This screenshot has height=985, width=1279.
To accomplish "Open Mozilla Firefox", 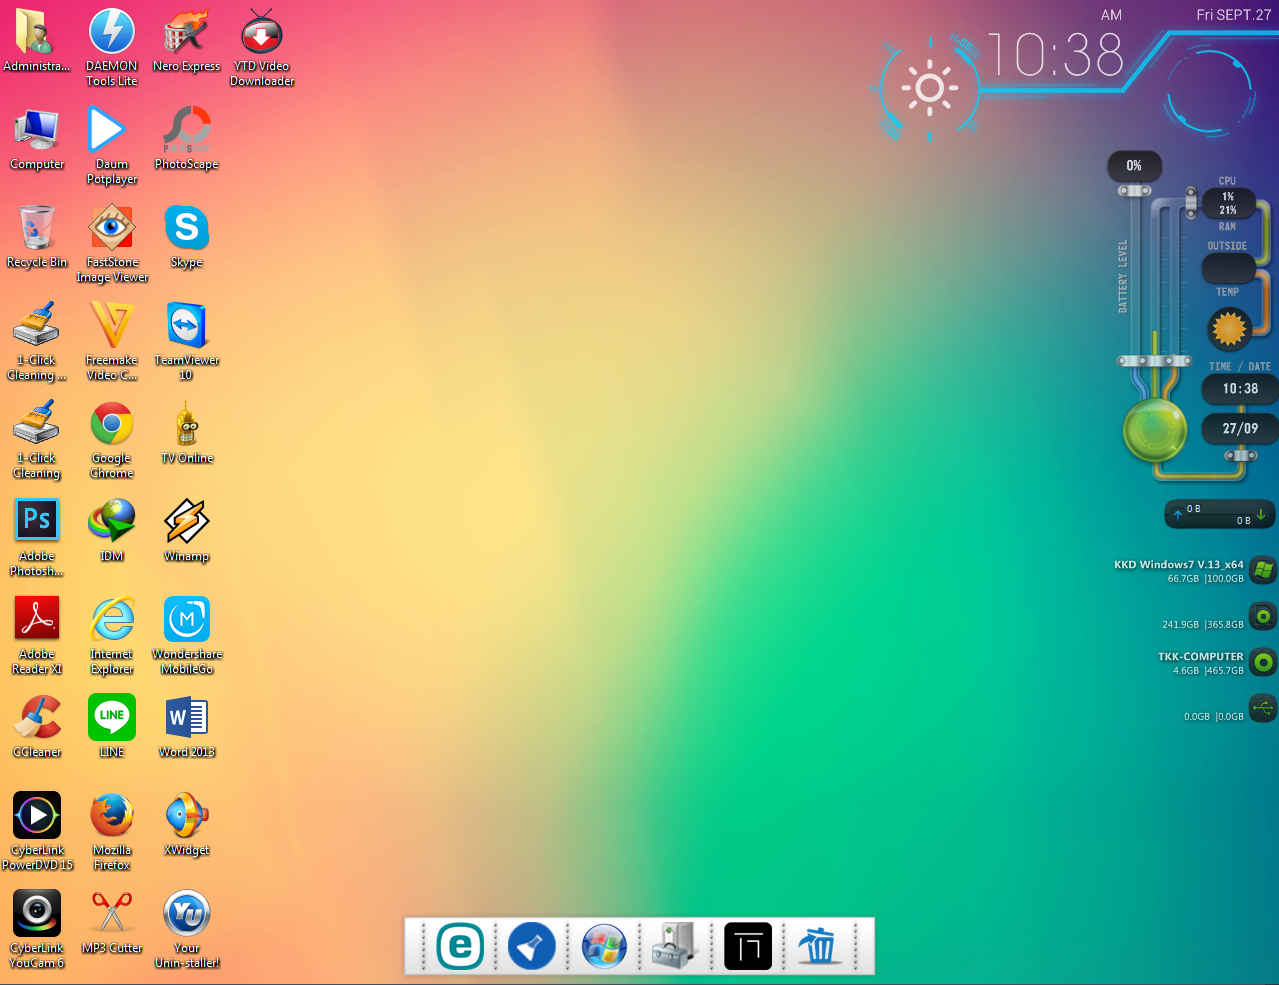I will pyautogui.click(x=112, y=815).
